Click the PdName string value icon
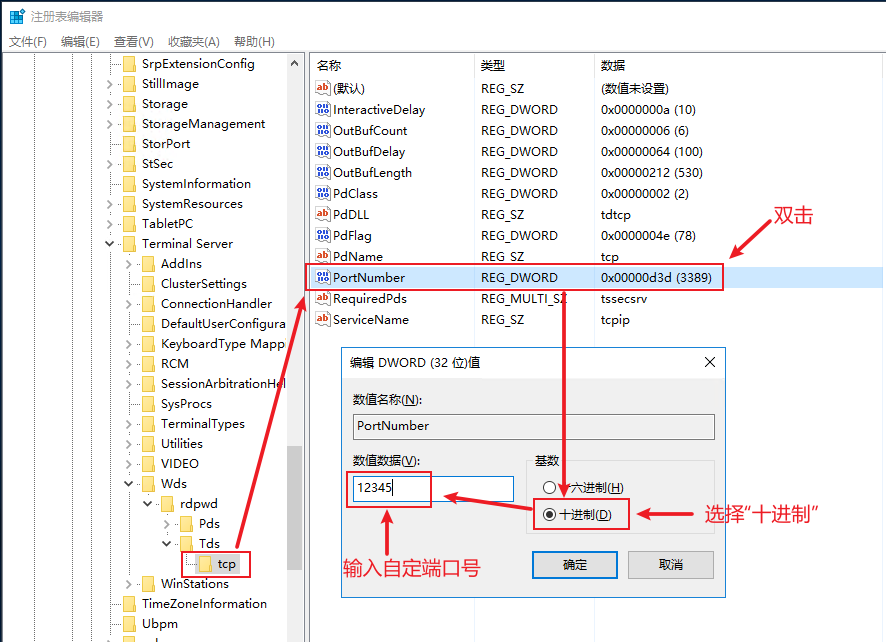Image resolution: width=886 pixels, height=642 pixels. coord(323,255)
